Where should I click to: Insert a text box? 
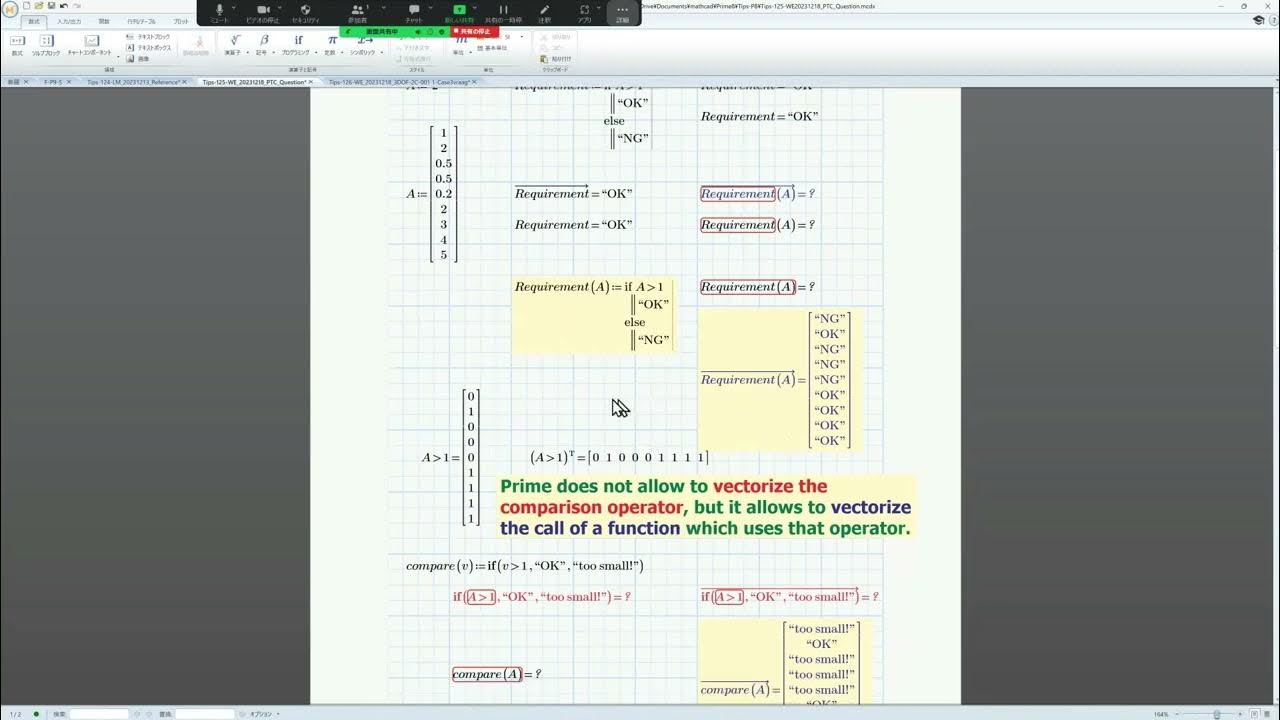click(x=149, y=47)
